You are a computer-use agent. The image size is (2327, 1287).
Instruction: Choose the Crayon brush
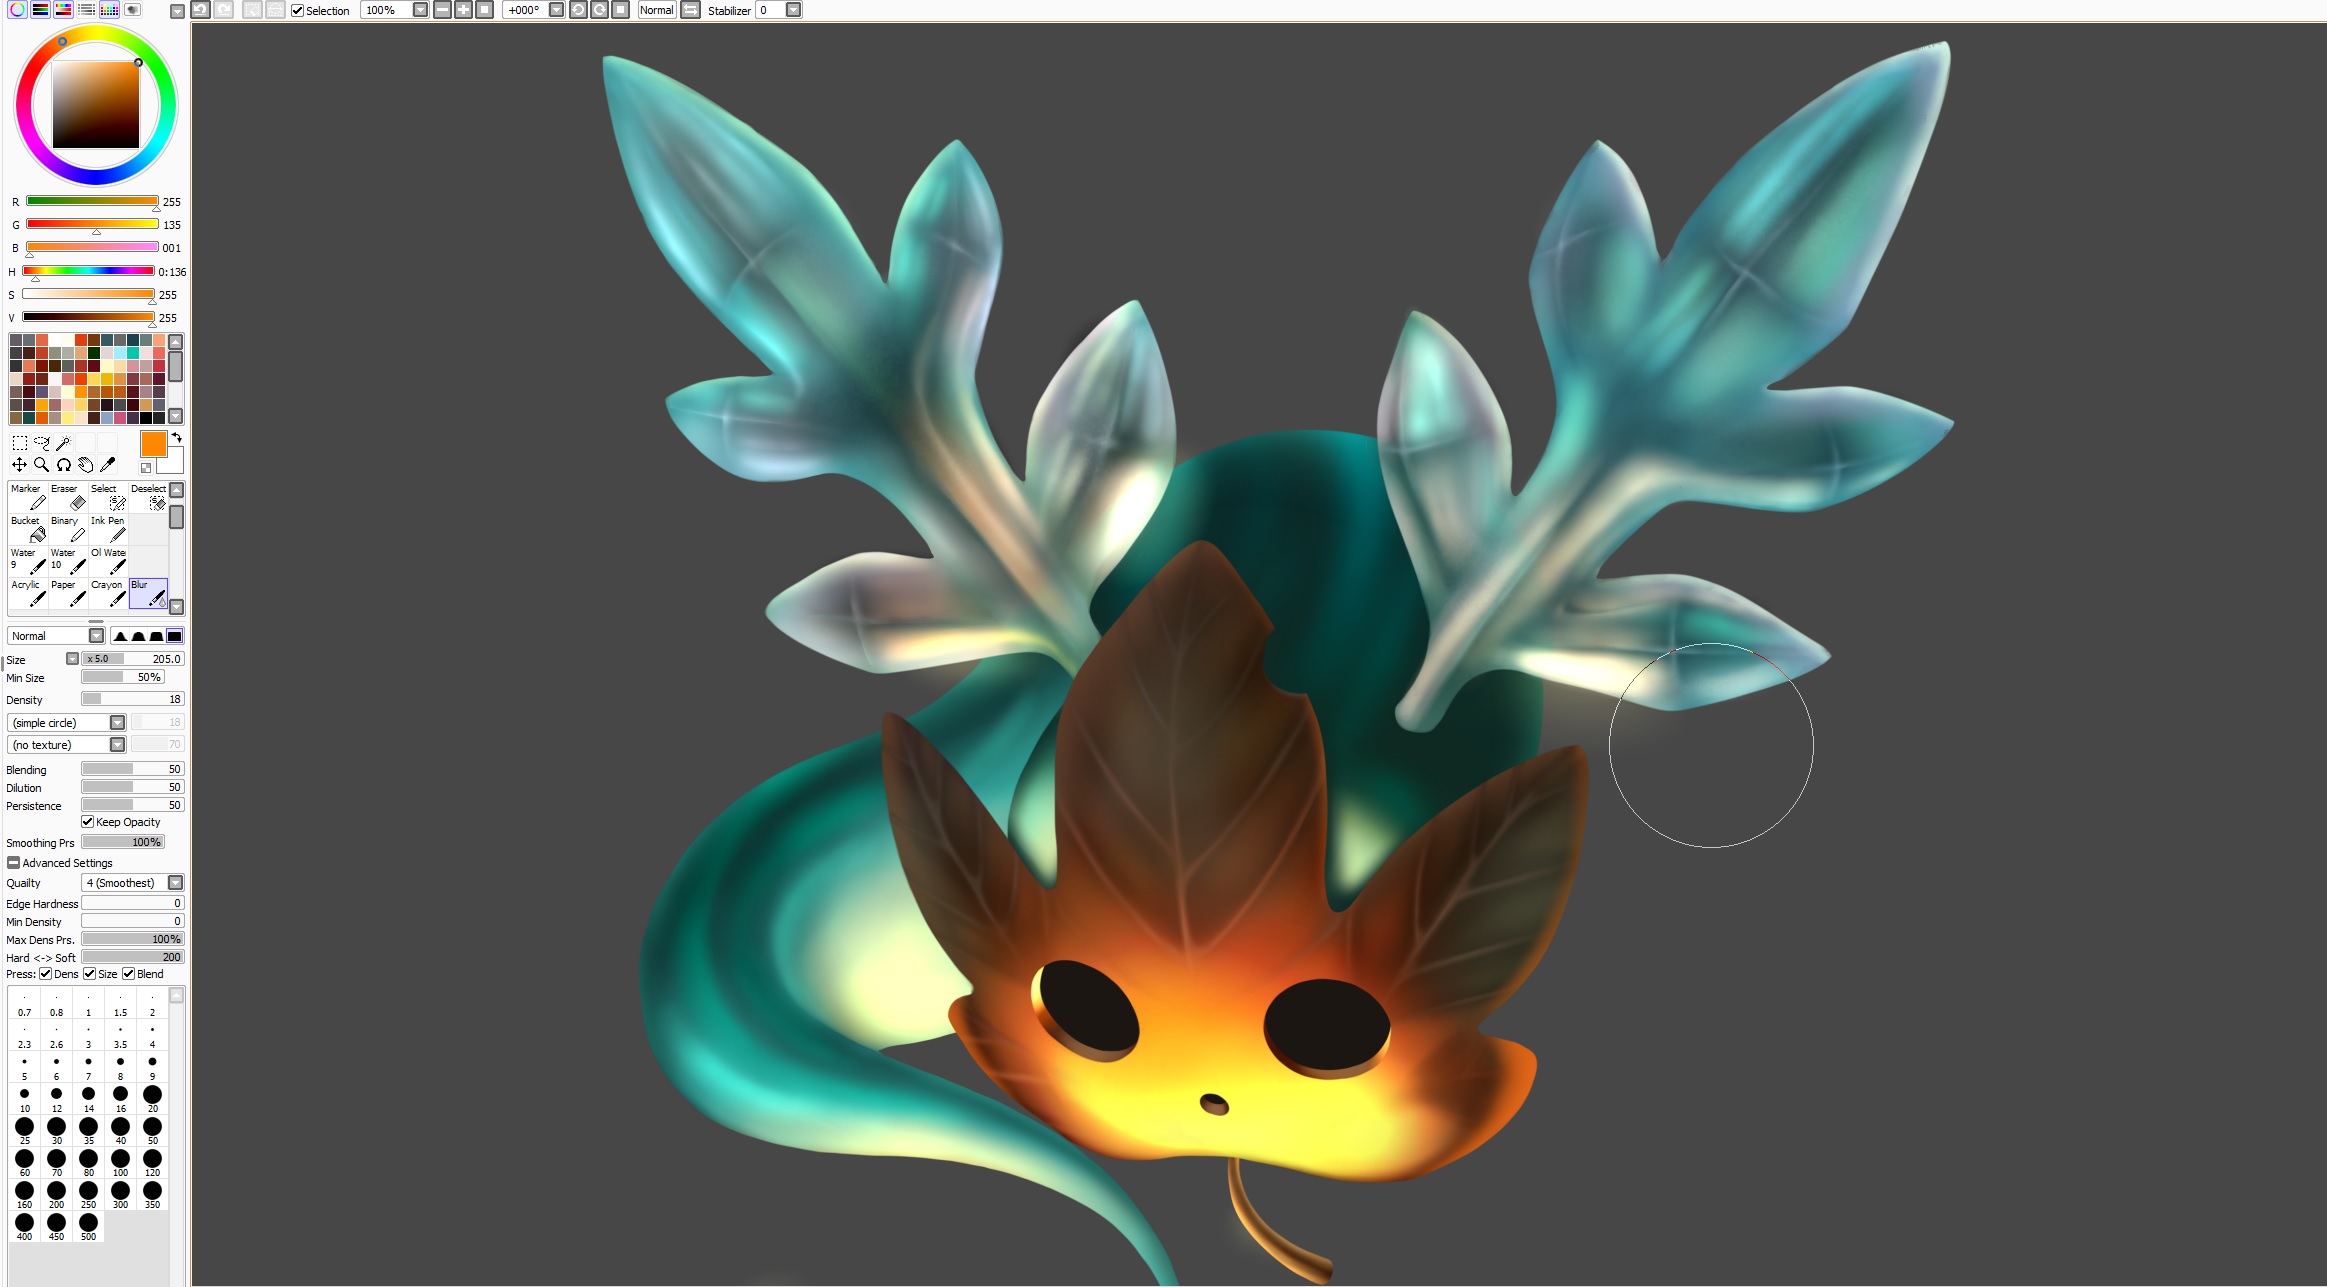tap(108, 593)
